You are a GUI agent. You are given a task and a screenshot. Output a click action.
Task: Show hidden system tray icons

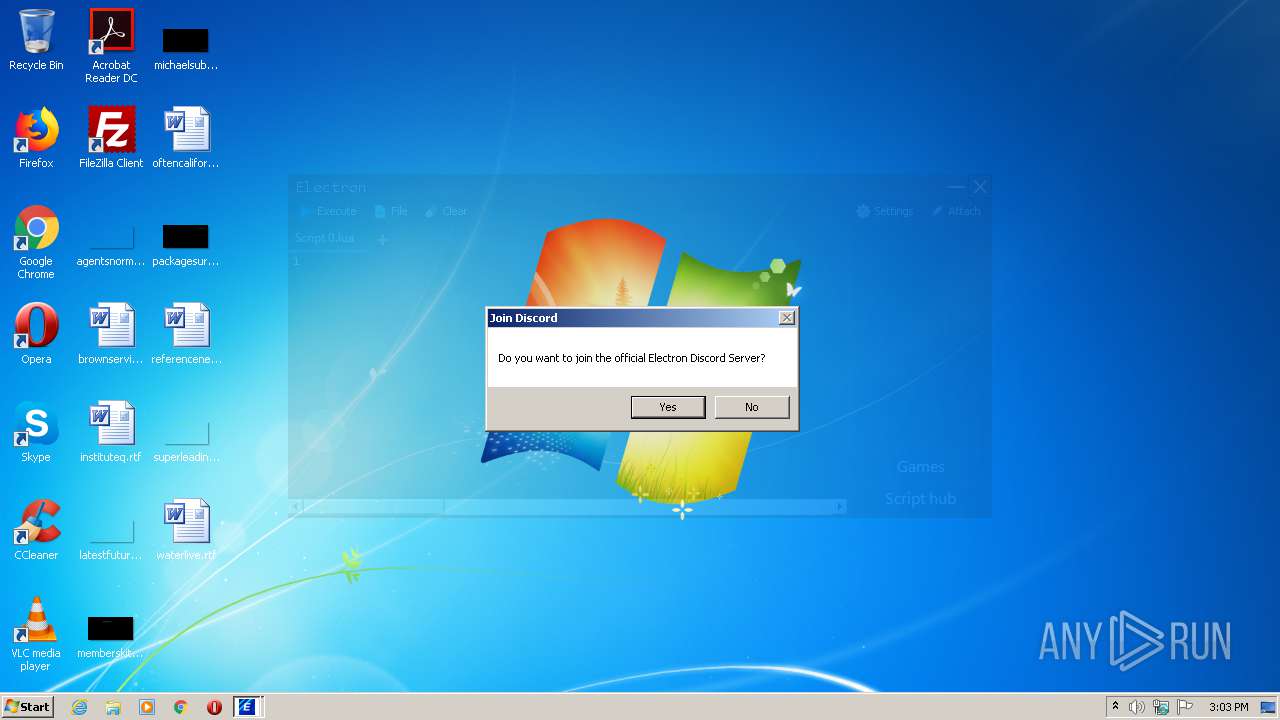(1115, 707)
